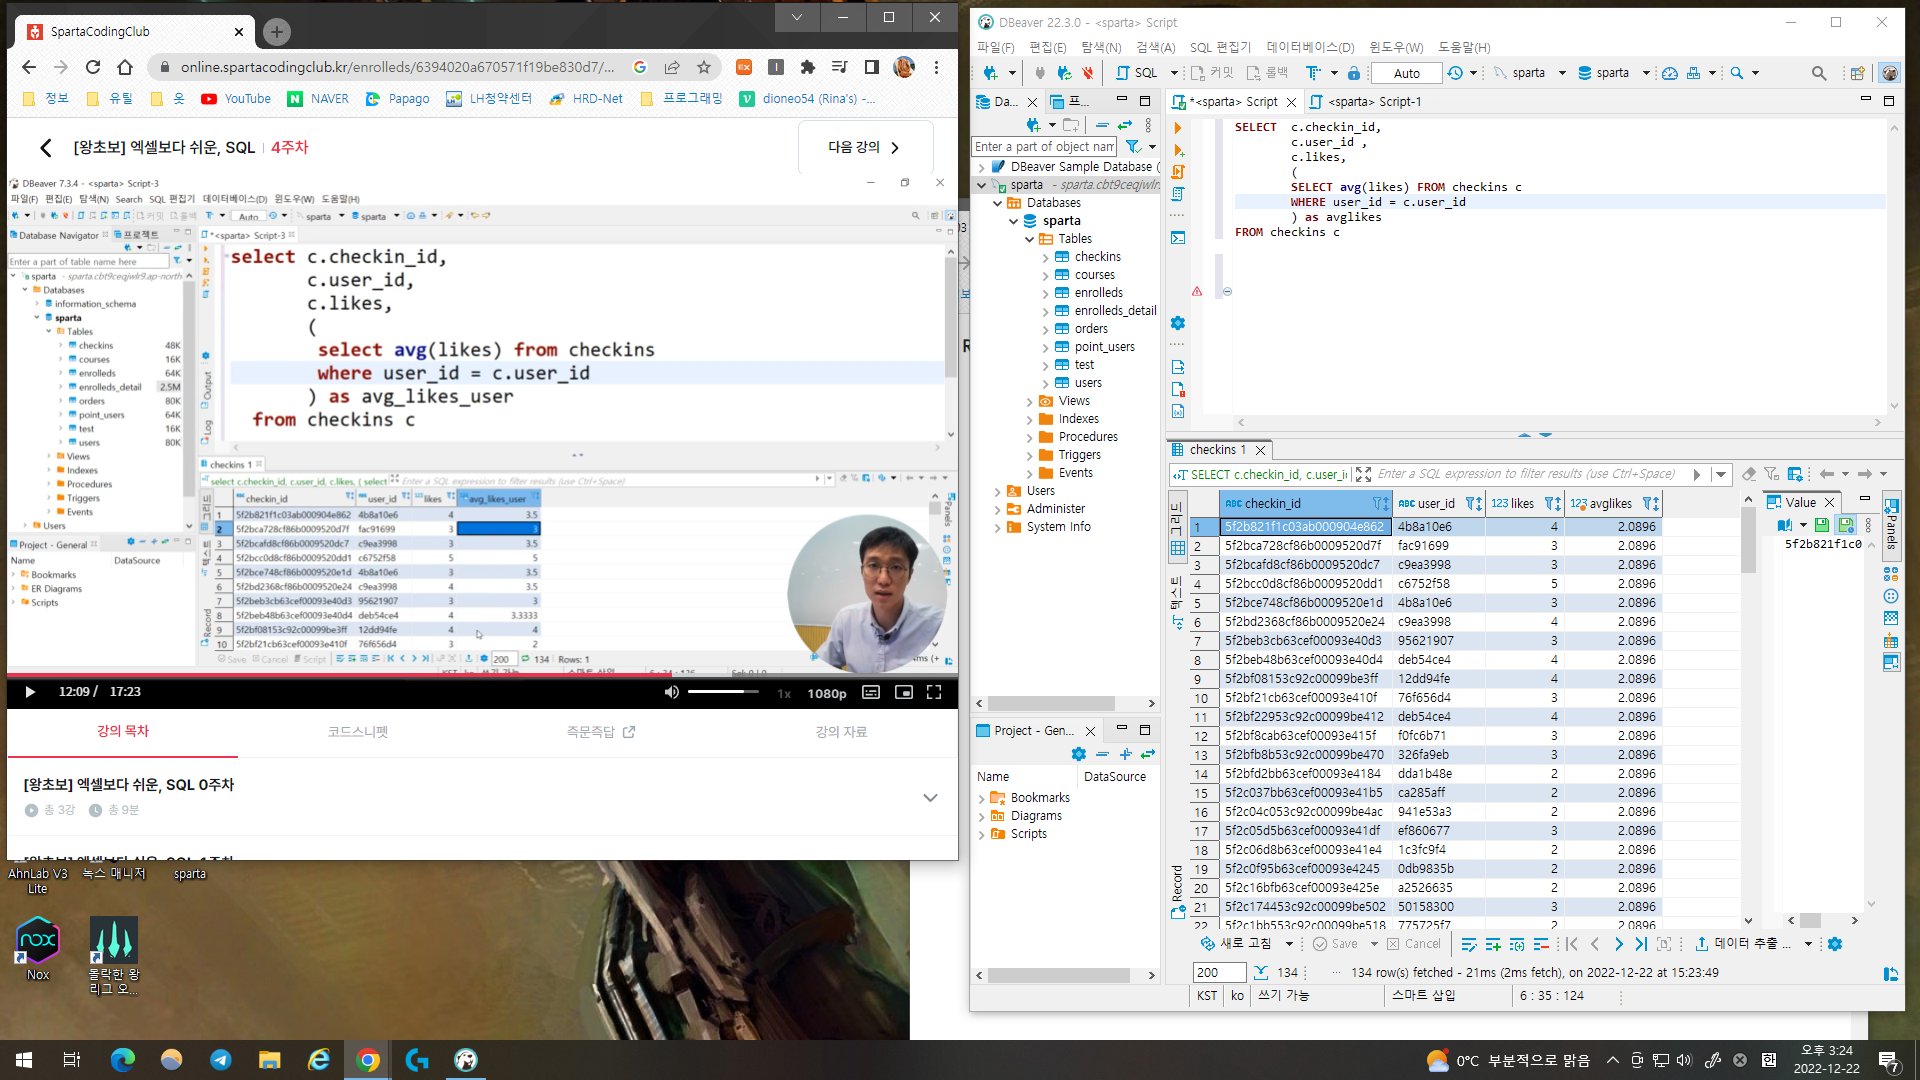
Task: Expand the 0주차 lecture section chevron
Action: pos(930,797)
